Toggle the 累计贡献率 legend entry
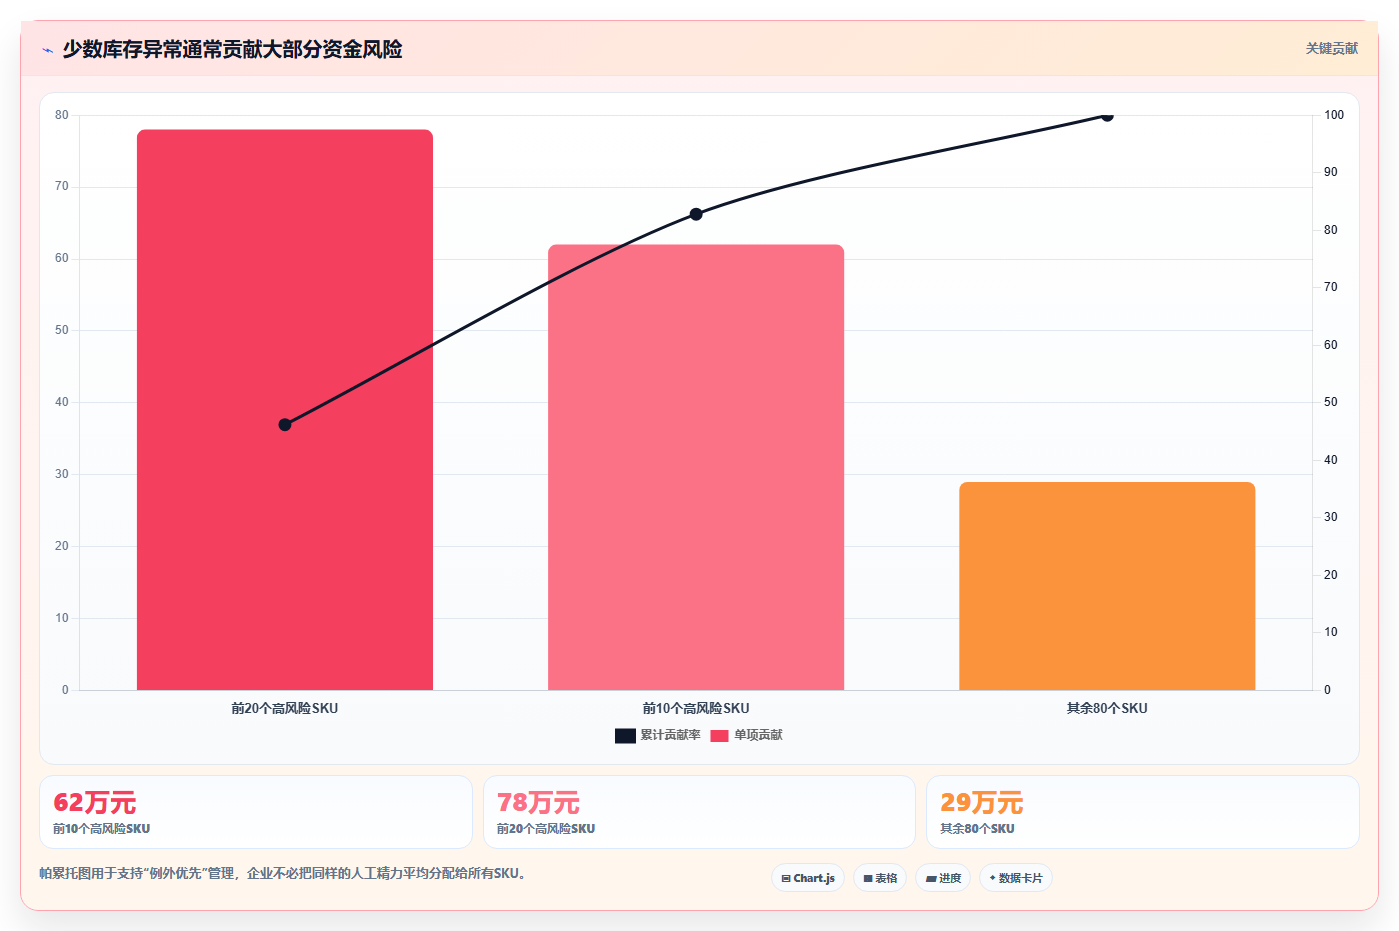1399x931 pixels. [x=658, y=735]
